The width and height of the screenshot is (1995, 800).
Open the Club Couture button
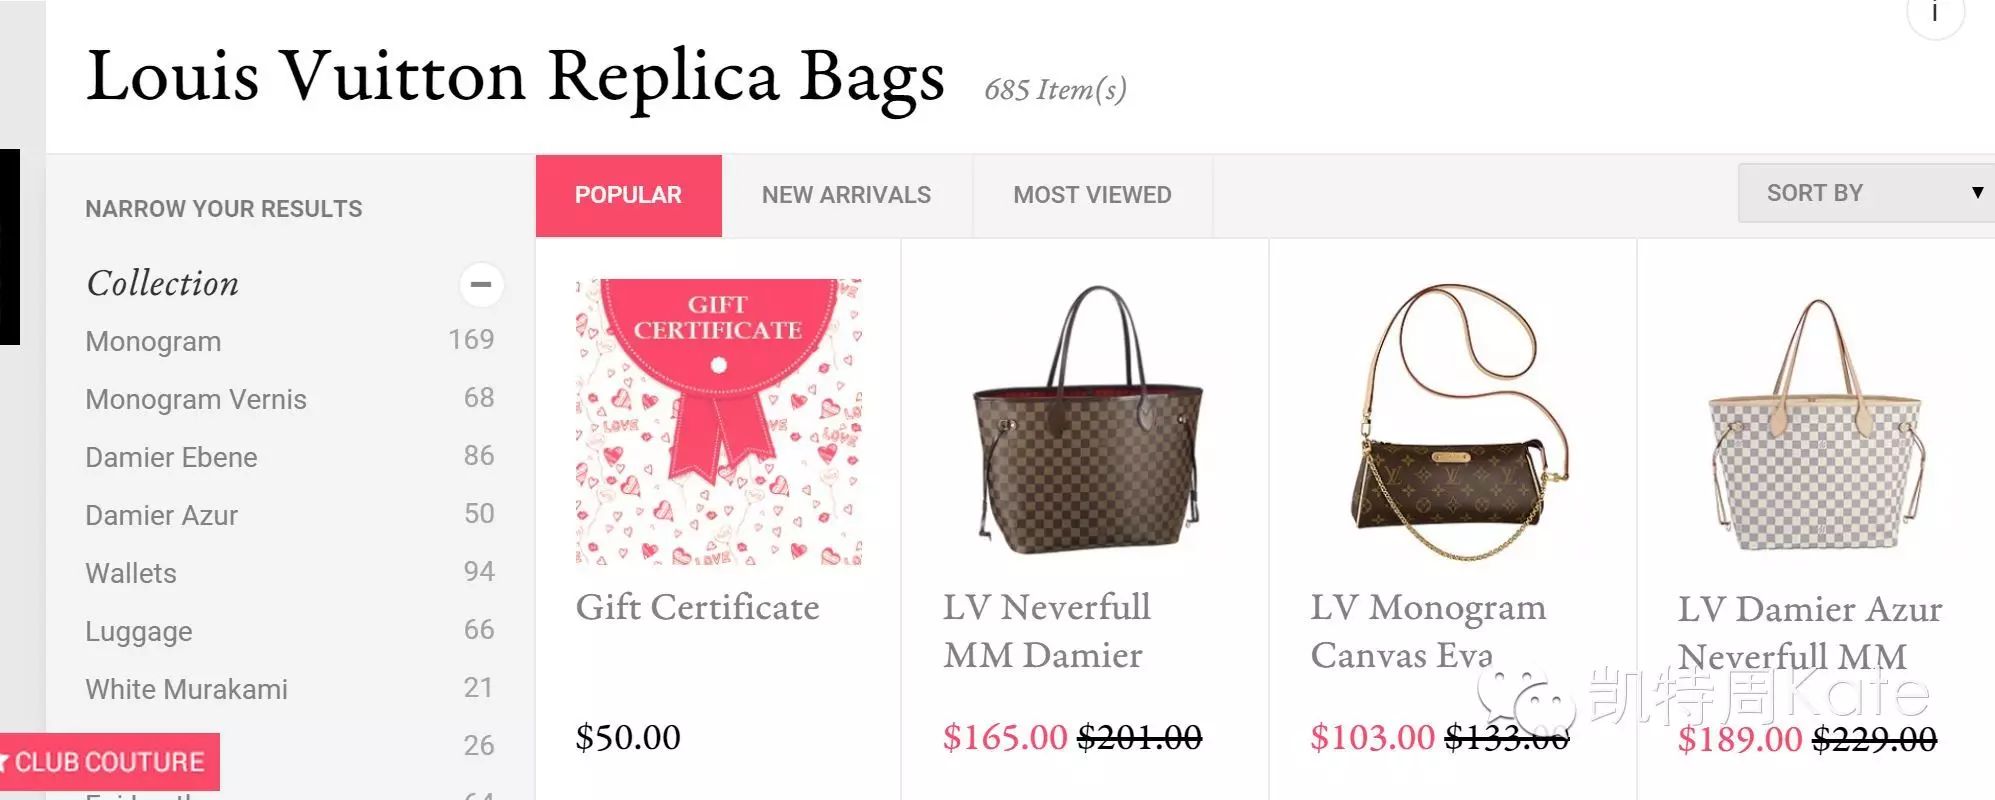point(109,762)
